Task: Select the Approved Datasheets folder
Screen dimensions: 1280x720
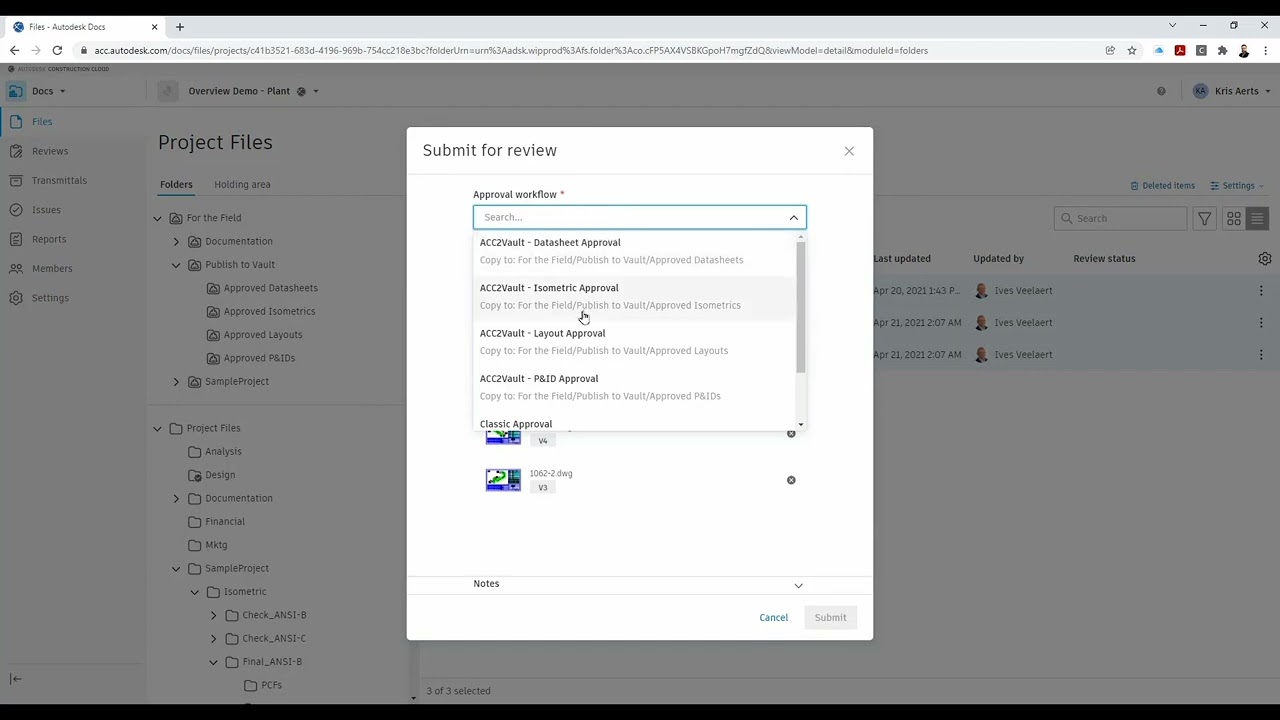Action: pyautogui.click(x=270, y=288)
